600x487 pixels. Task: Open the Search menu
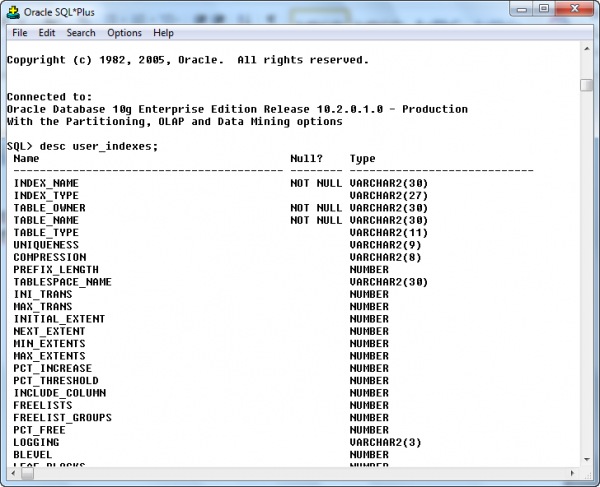click(81, 33)
